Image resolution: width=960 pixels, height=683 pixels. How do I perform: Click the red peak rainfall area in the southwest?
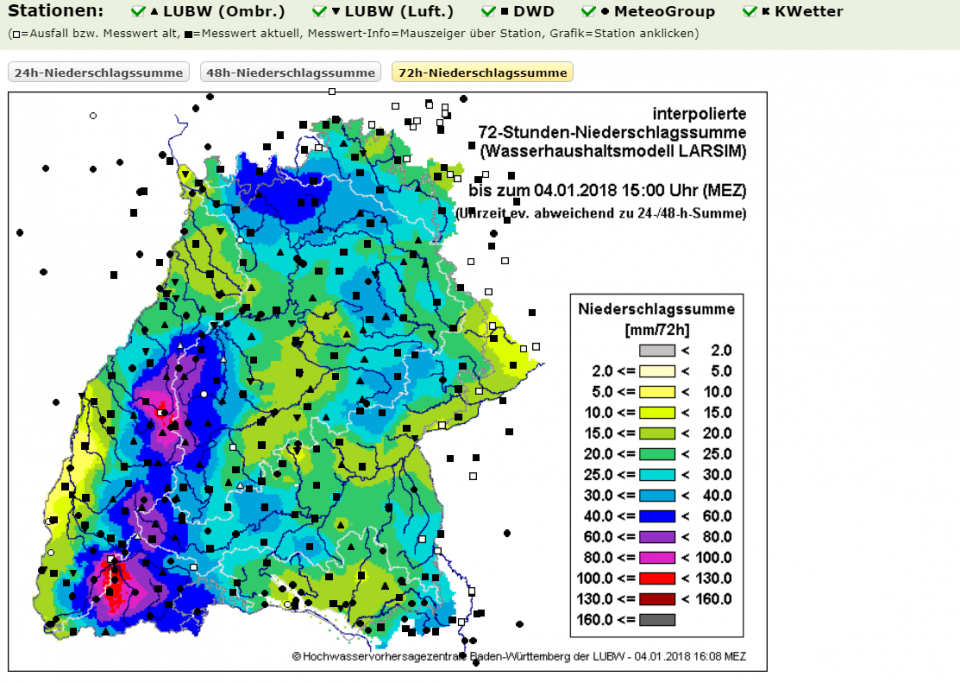click(x=113, y=585)
